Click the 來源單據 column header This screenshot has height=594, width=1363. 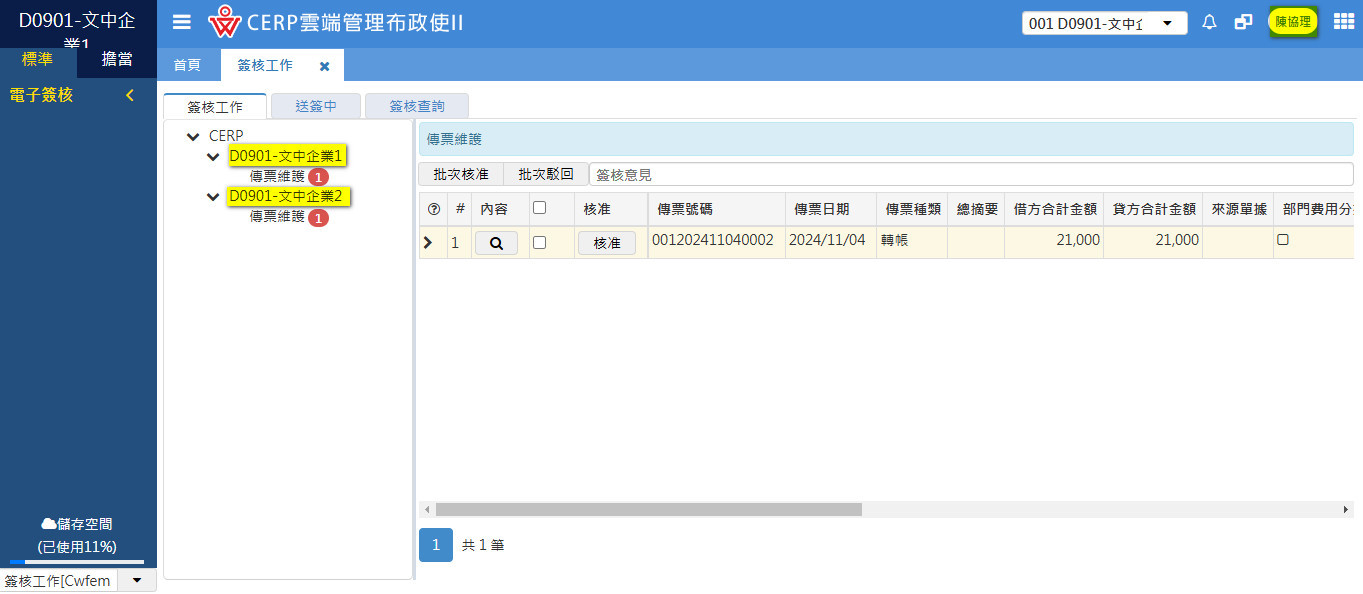click(x=1238, y=209)
